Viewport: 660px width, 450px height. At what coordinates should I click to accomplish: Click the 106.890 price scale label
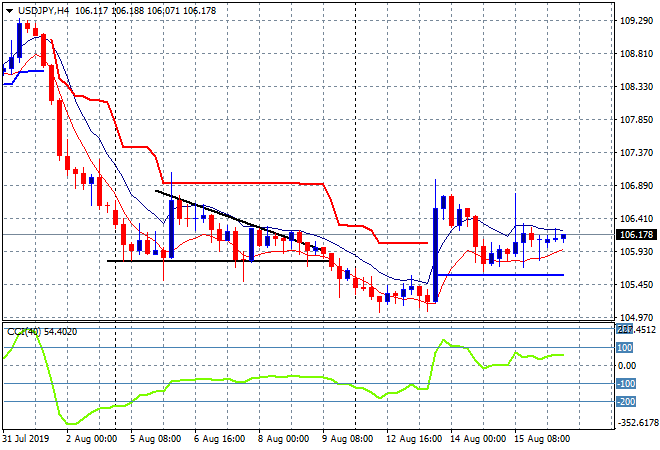coord(637,186)
